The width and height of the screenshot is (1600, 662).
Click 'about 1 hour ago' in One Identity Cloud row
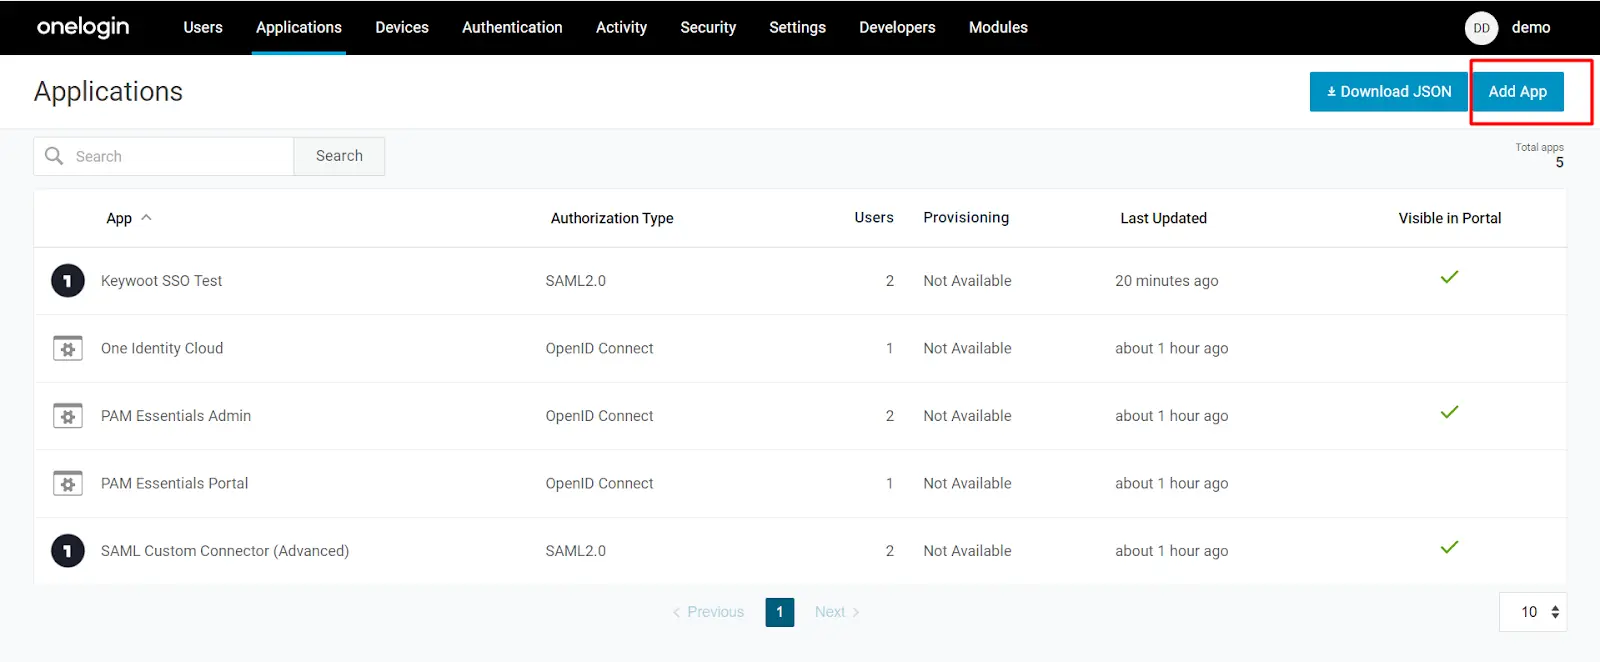[x=1172, y=348]
